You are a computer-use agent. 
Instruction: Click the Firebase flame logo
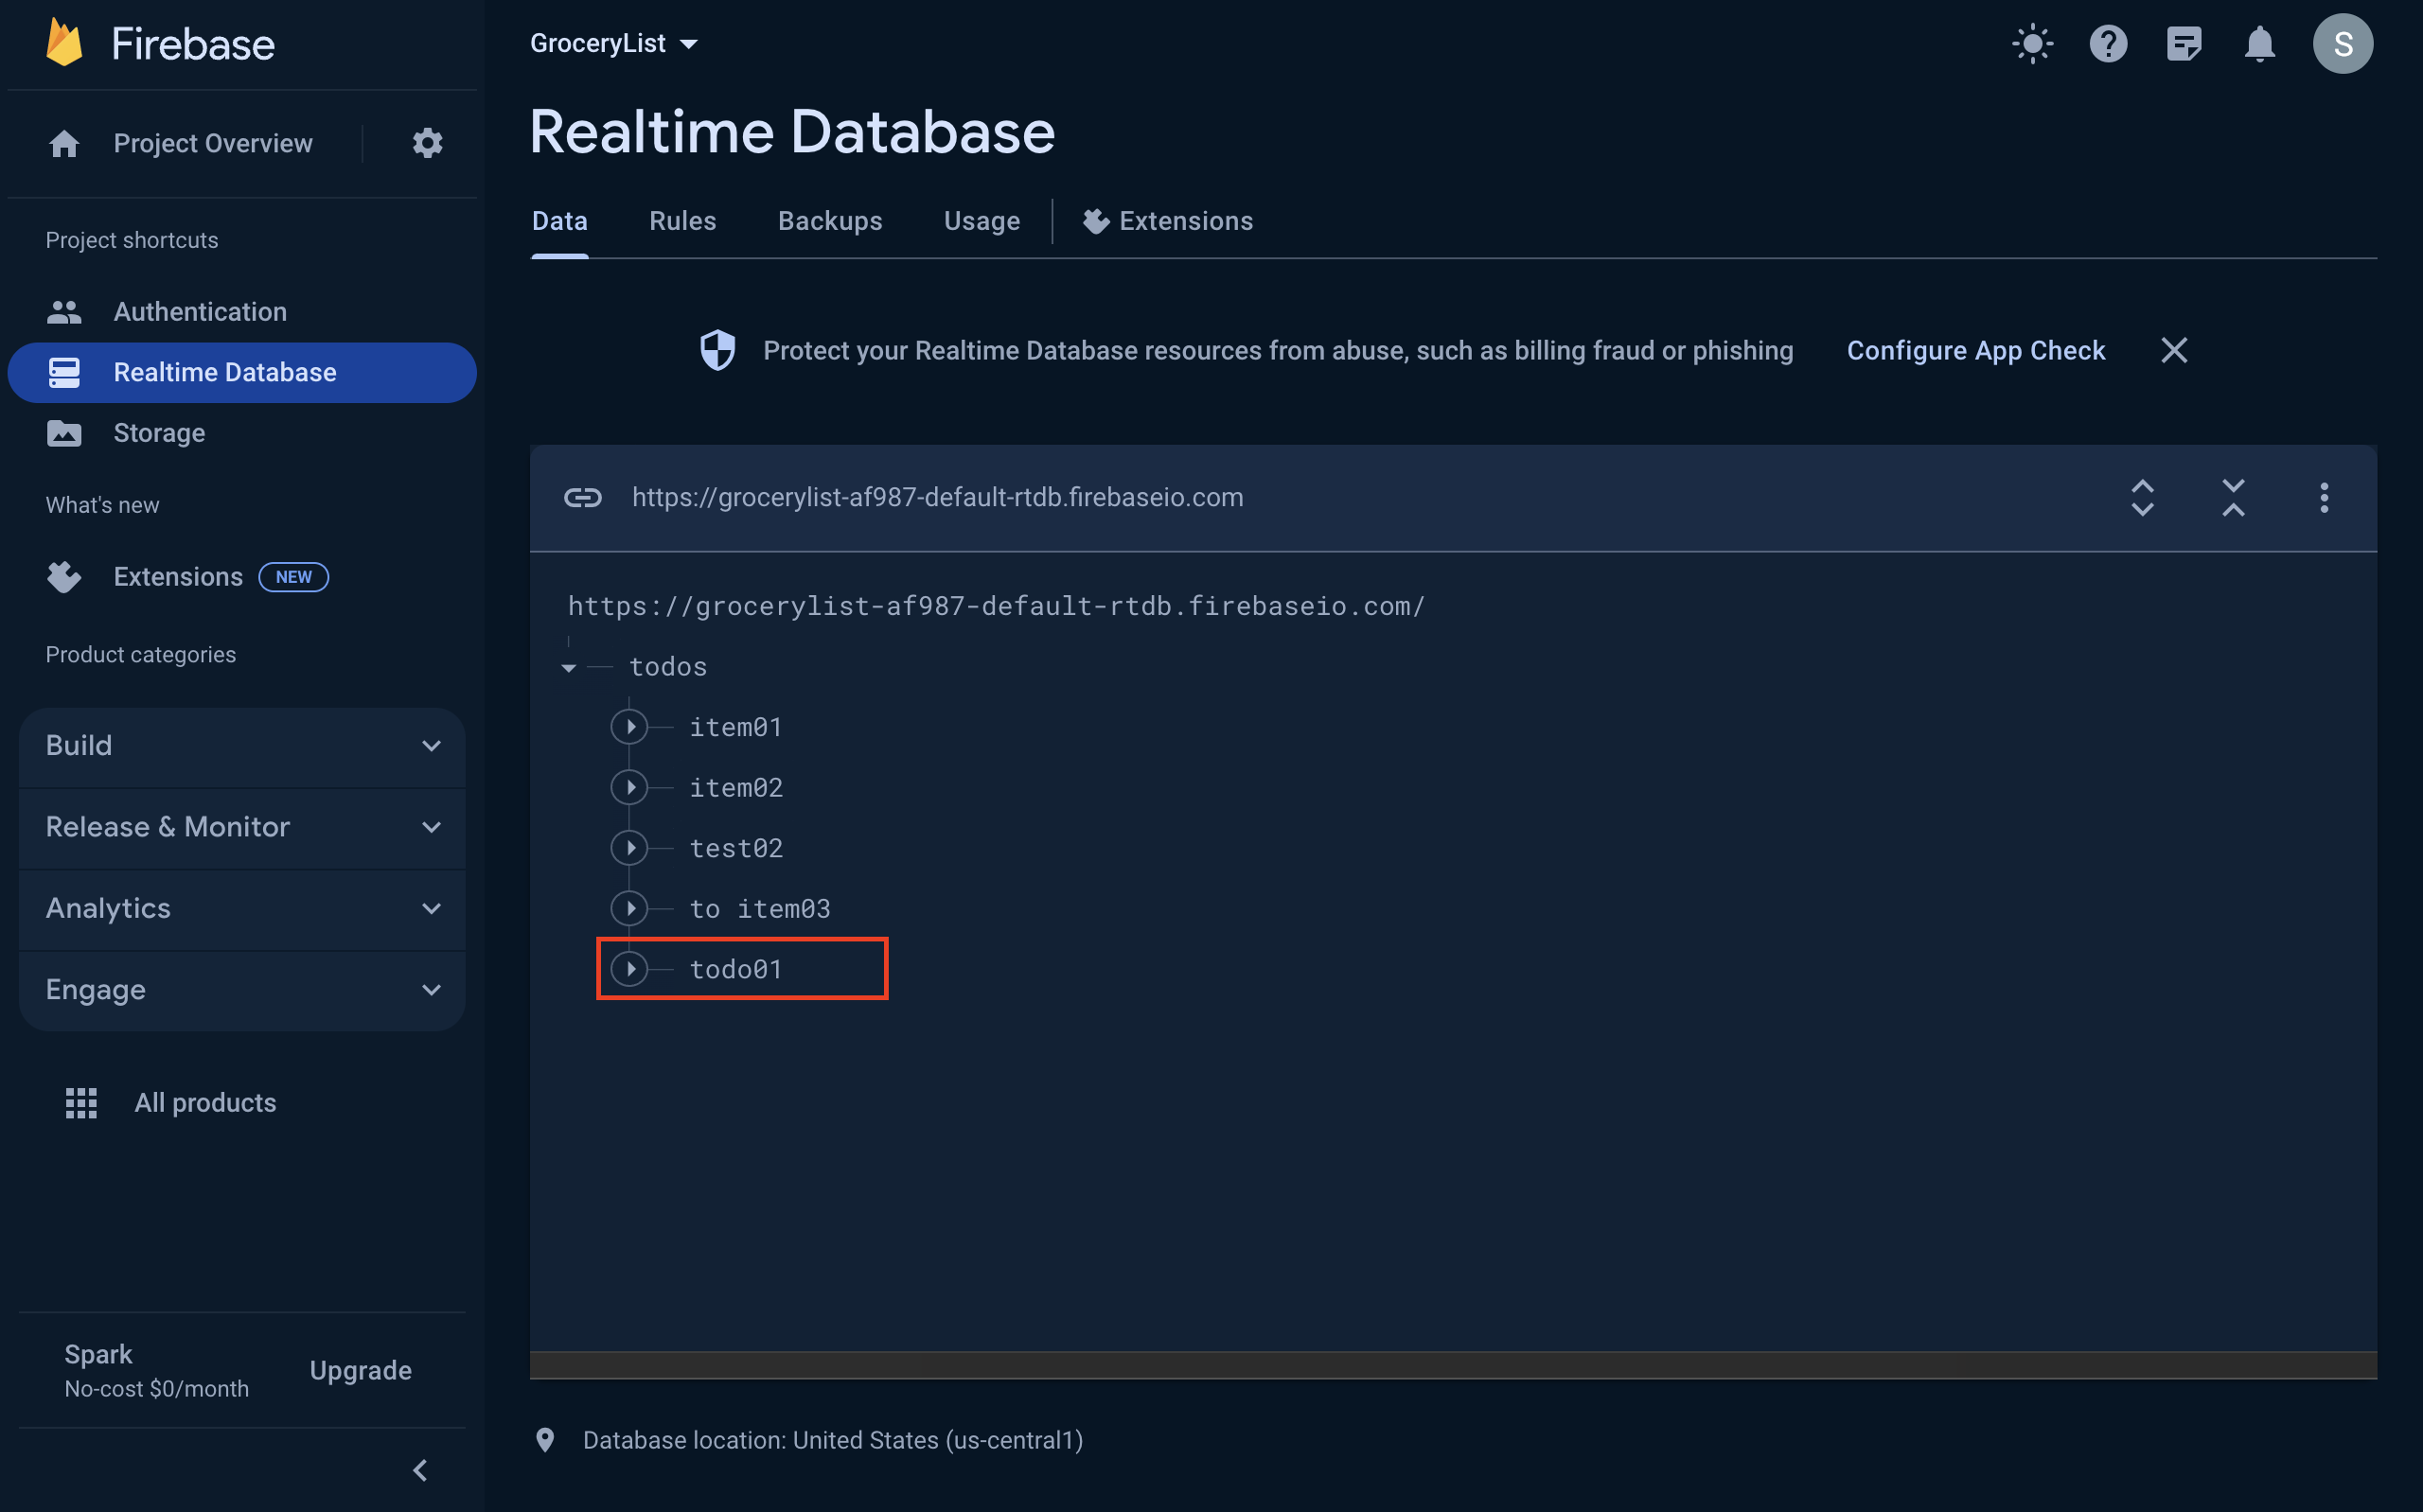pyautogui.click(x=65, y=43)
